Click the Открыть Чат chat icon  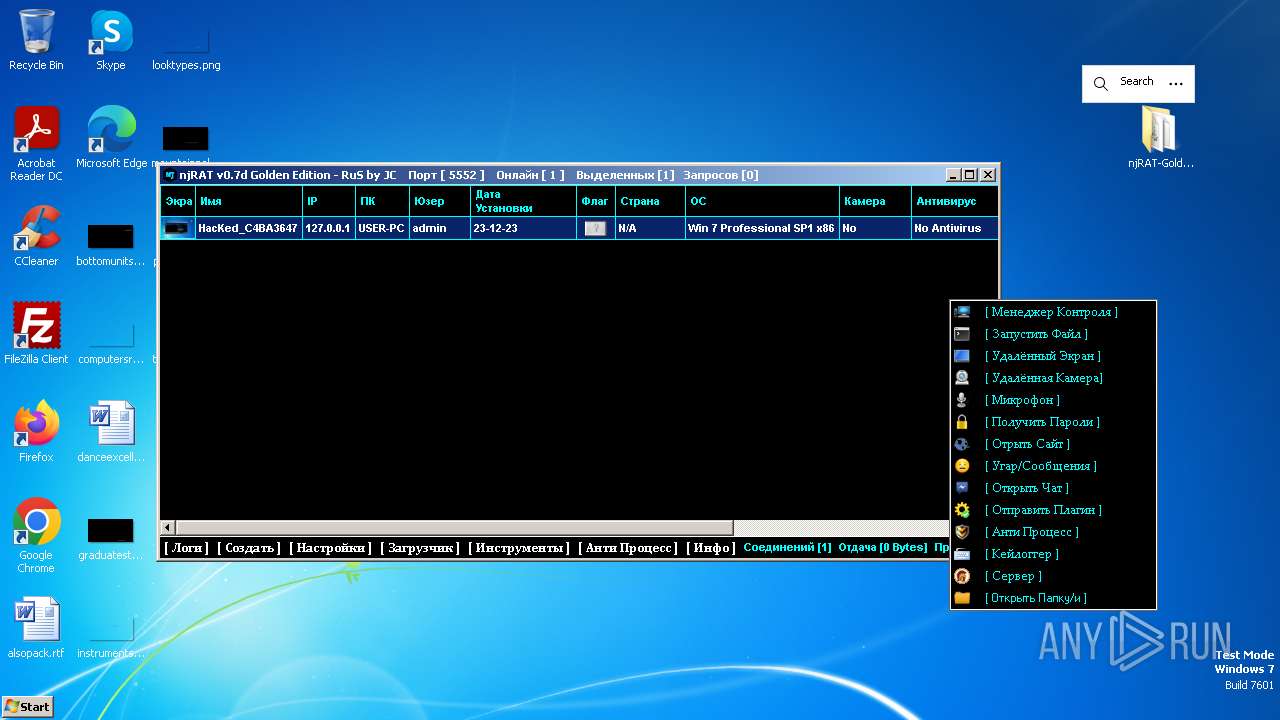click(x=962, y=488)
